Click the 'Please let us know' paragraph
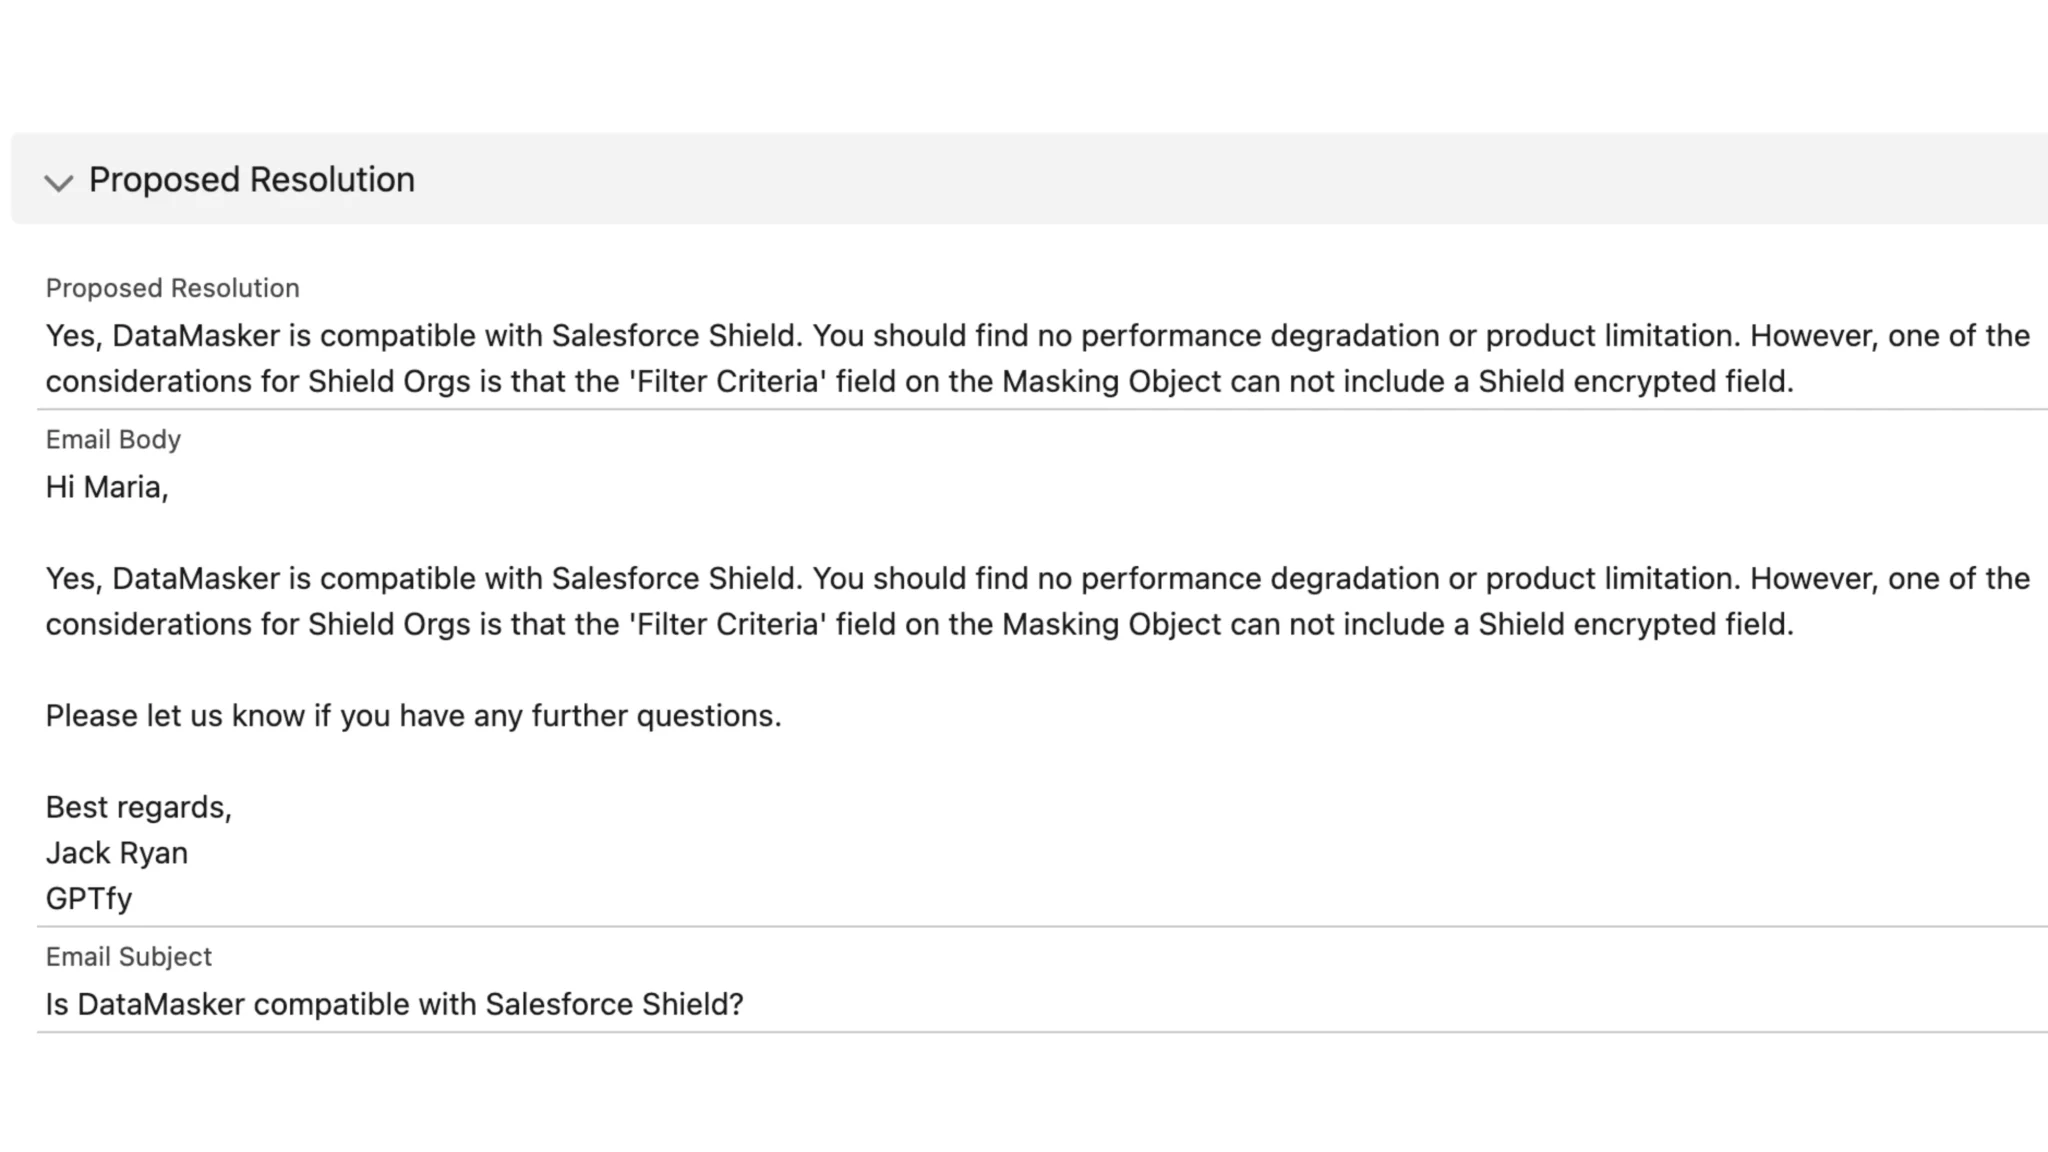This screenshot has height=1152, width=2048. 414,714
